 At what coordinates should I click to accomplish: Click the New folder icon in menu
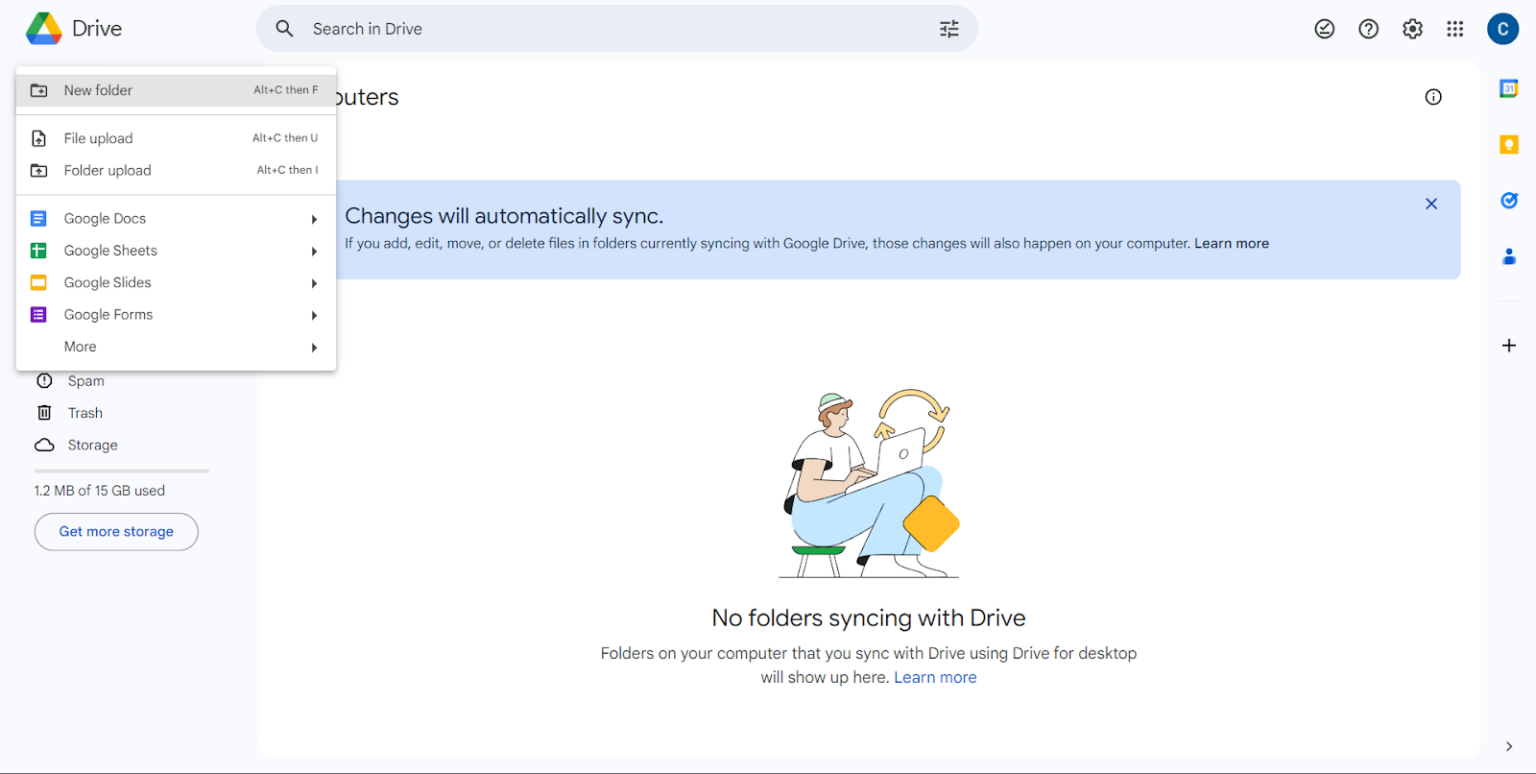click(39, 90)
